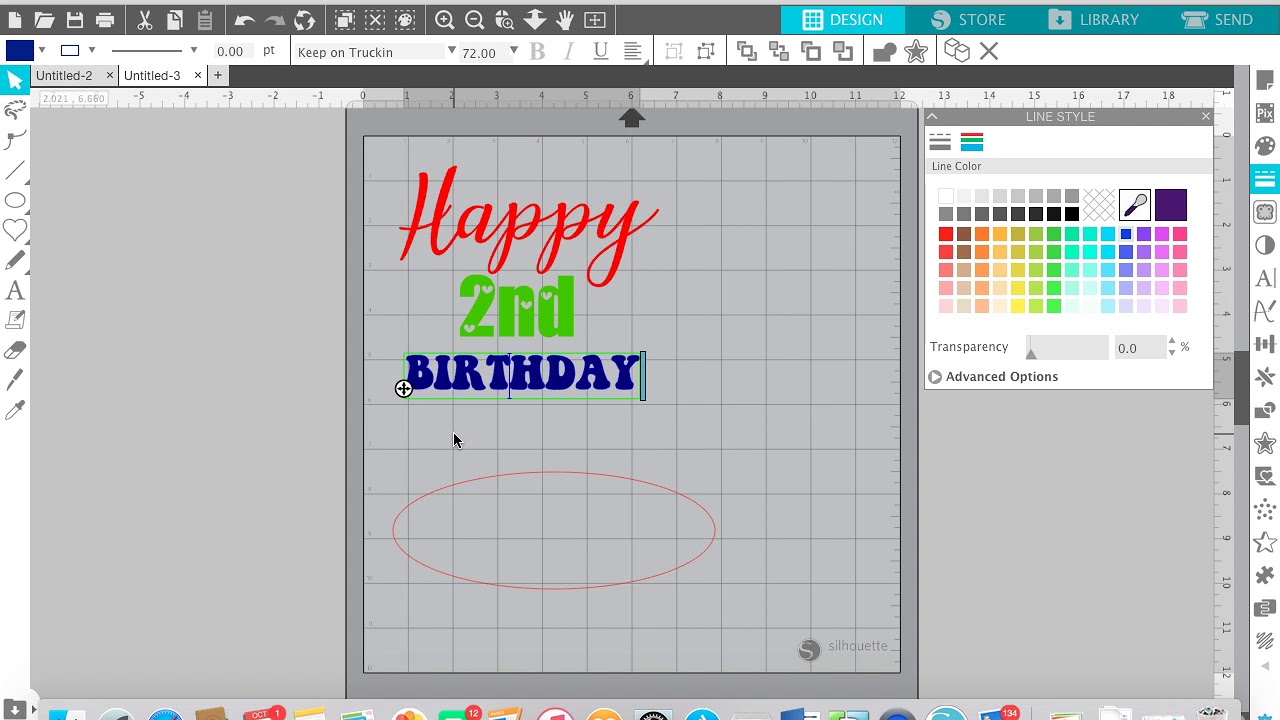Open the line color dropdown arrow
Image resolution: width=1280 pixels, height=720 pixels.
click(92, 50)
